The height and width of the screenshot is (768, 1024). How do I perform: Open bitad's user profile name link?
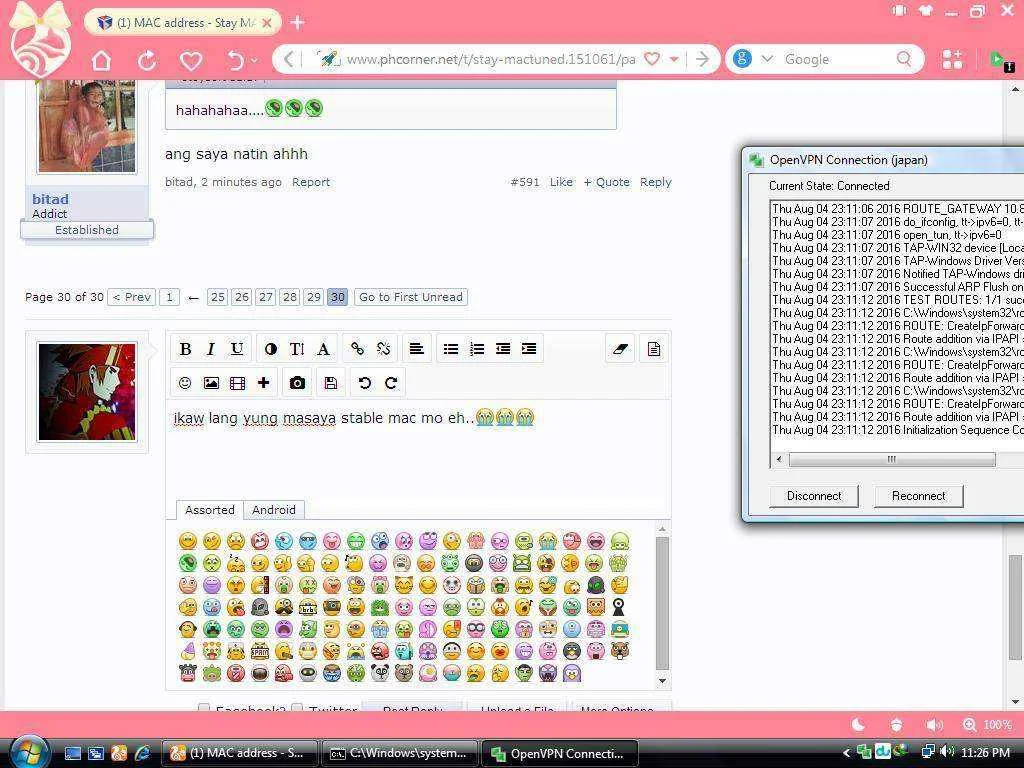50,199
